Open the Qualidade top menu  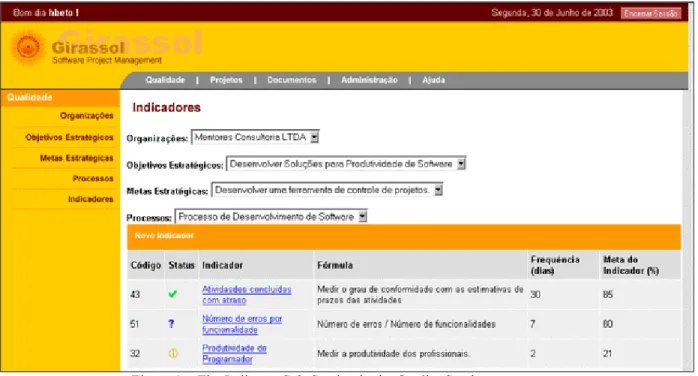tap(165, 80)
